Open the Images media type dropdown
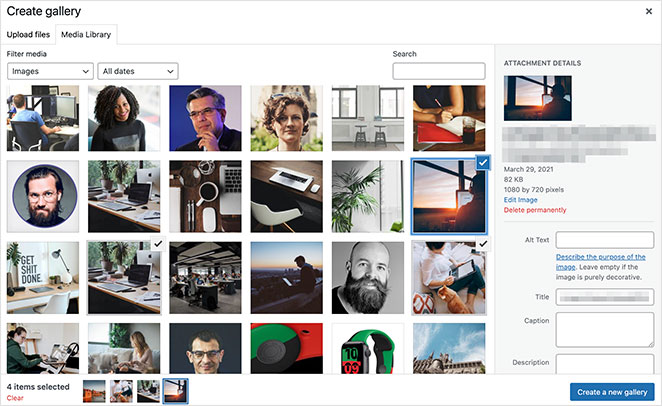 coord(50,71)
